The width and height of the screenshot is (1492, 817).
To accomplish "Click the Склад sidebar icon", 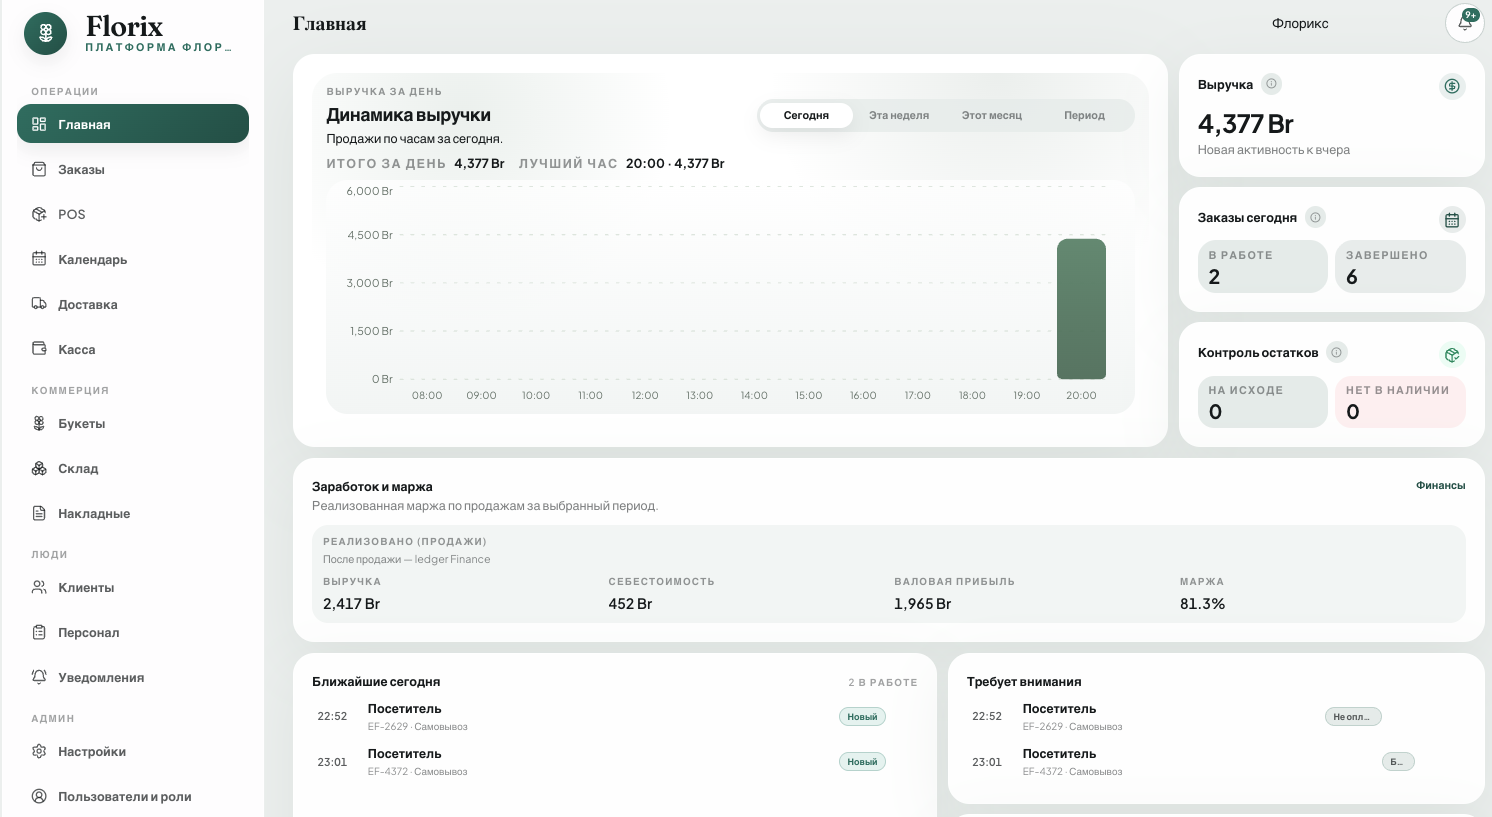I will pyautogui.click(x=39, y=468).
